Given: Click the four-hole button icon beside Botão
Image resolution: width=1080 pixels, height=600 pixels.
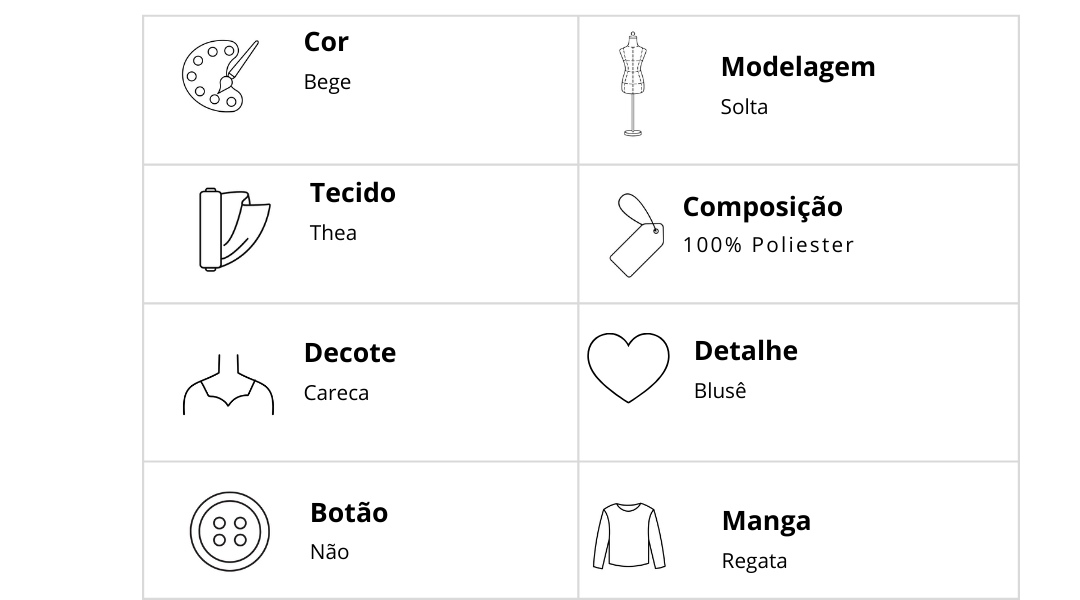Looking at the screenshot, I should click(229, 531).
